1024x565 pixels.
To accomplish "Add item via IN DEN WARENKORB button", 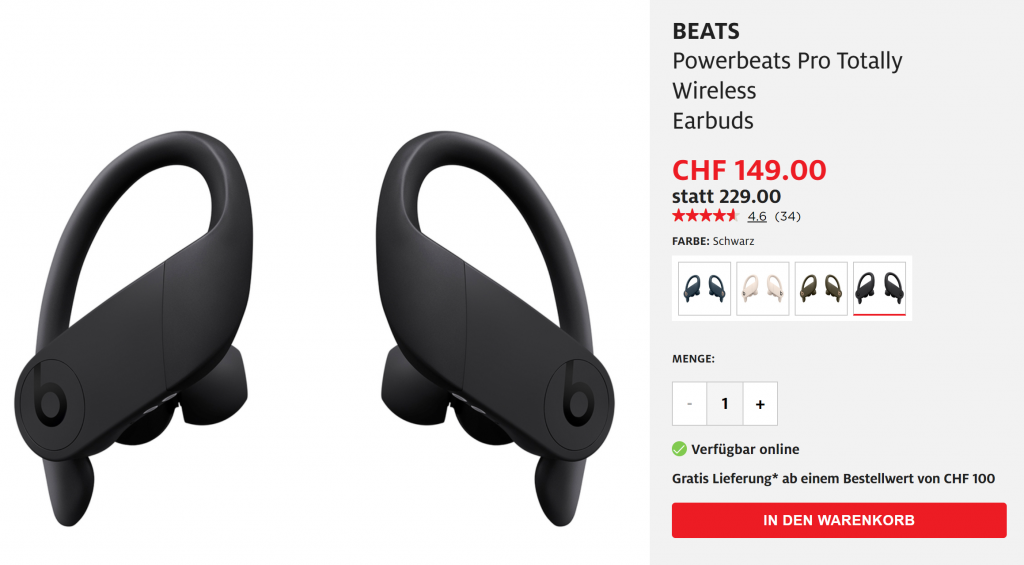I will [x=839, y=520].
